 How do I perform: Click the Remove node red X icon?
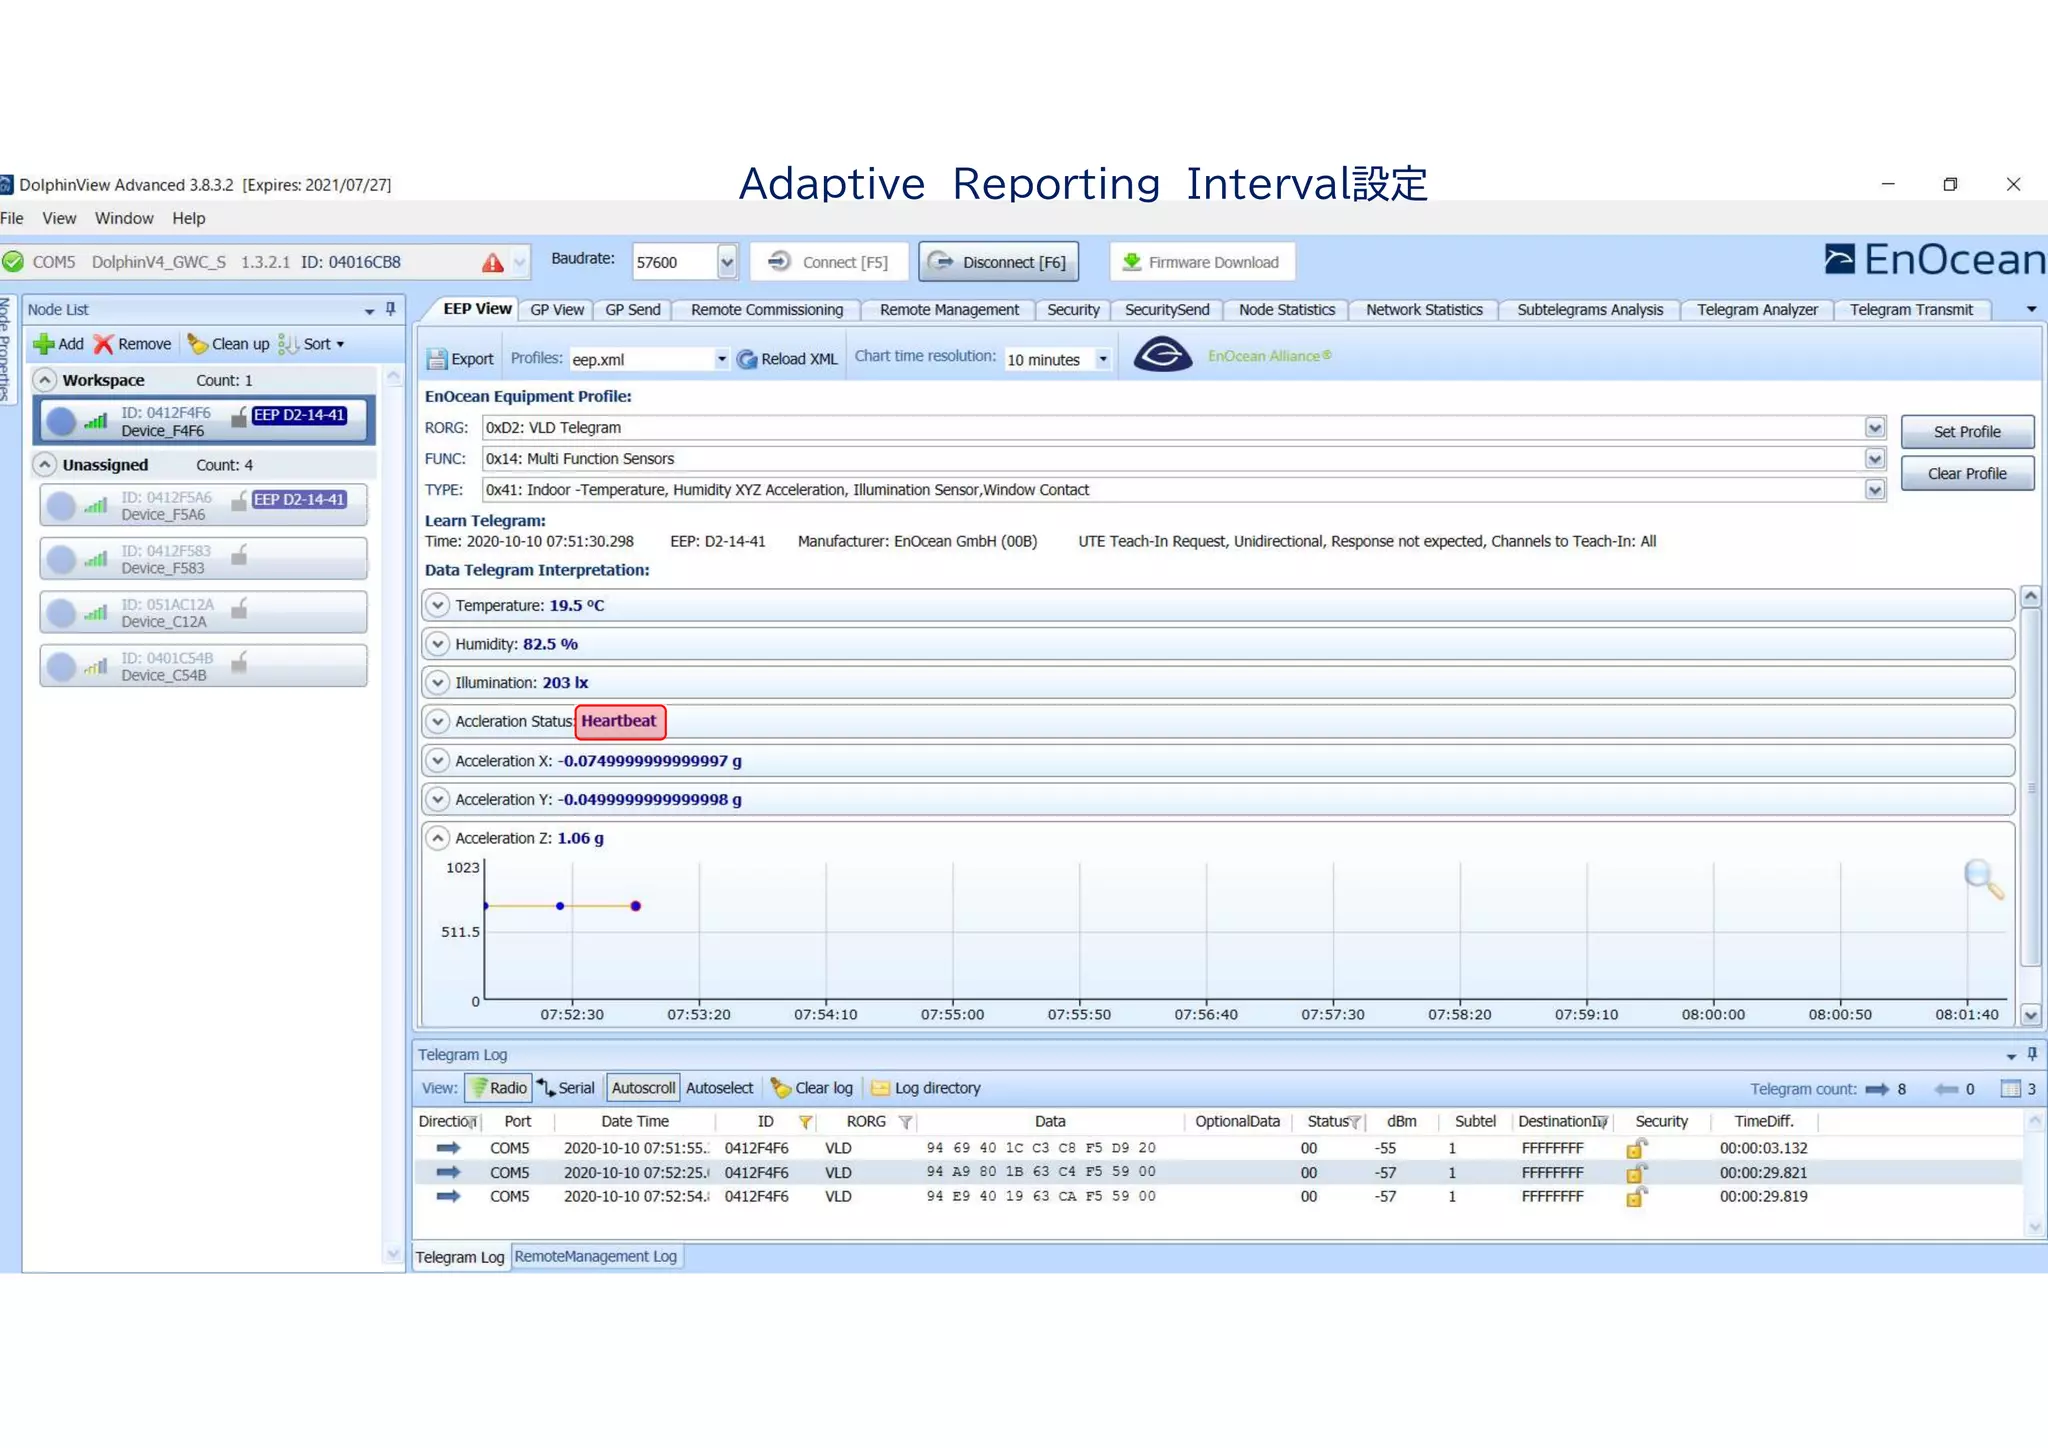[103, 344]
